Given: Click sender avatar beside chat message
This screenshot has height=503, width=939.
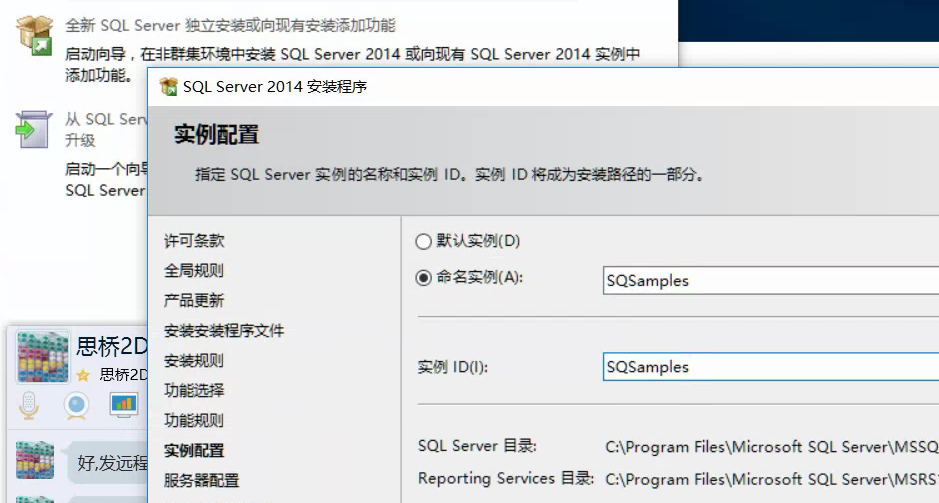Looking at the screenshot, I should (35, 459).
